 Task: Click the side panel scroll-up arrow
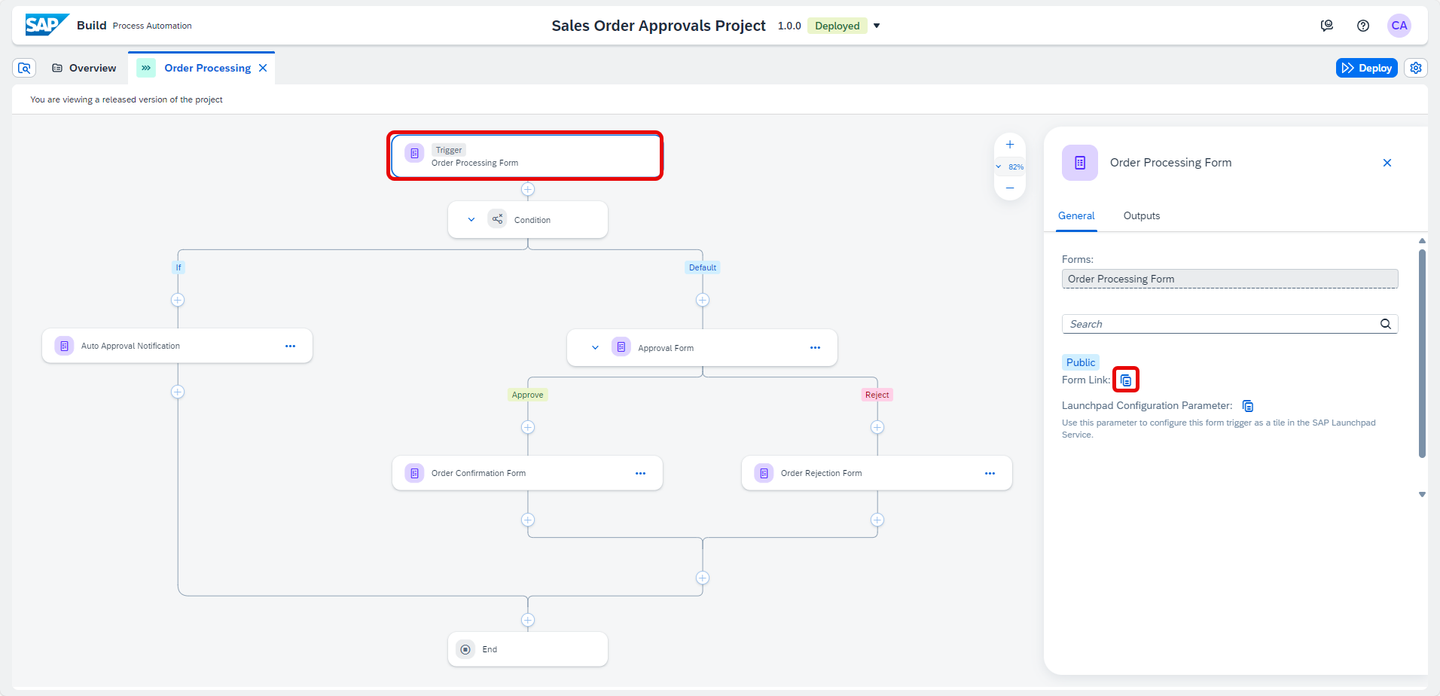tap(1422, 241)
